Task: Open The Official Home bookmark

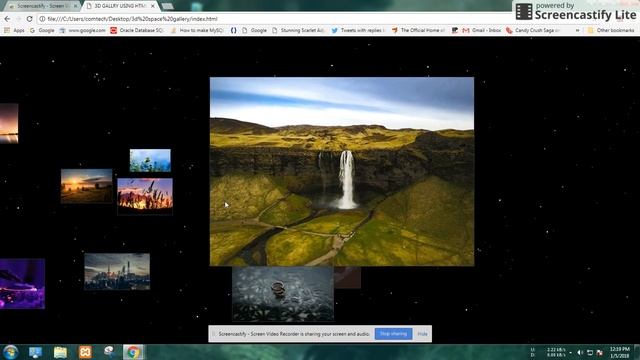Action: [x=418, y=31]
